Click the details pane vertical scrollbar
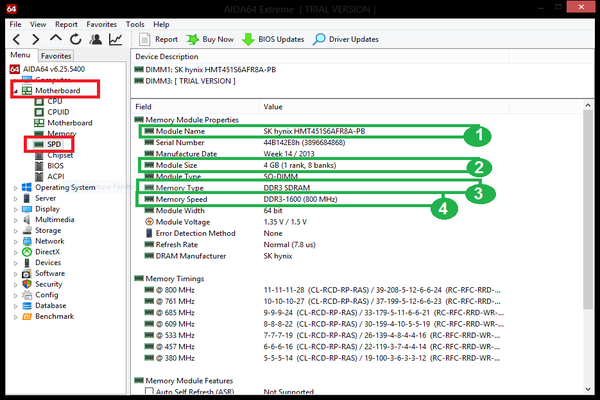 [588, 209]
